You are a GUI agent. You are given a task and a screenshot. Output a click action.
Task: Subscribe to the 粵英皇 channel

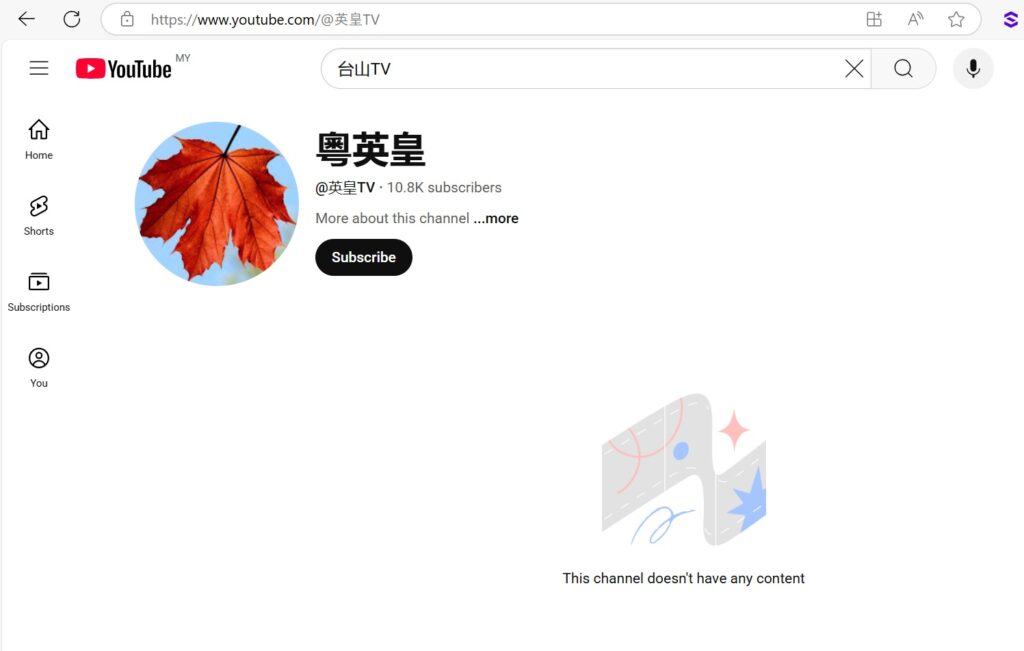(x=364, y=257)
